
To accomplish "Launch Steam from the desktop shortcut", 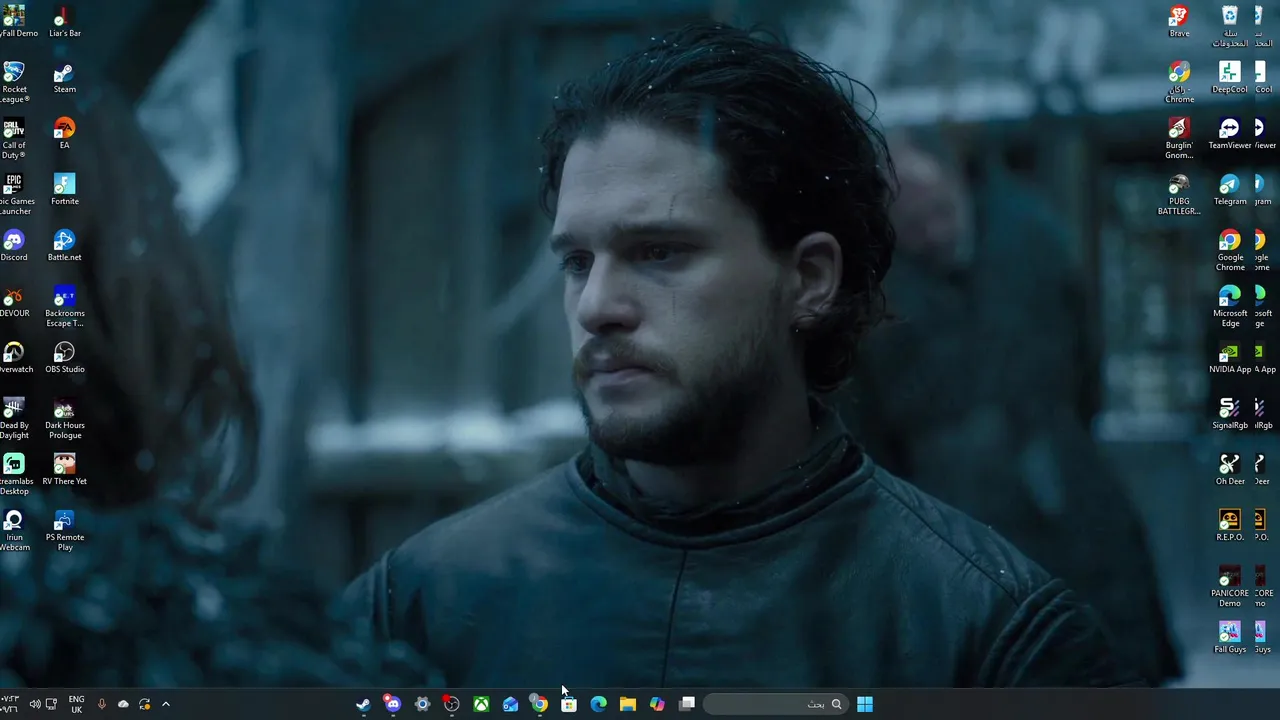I will pos(64,78).
